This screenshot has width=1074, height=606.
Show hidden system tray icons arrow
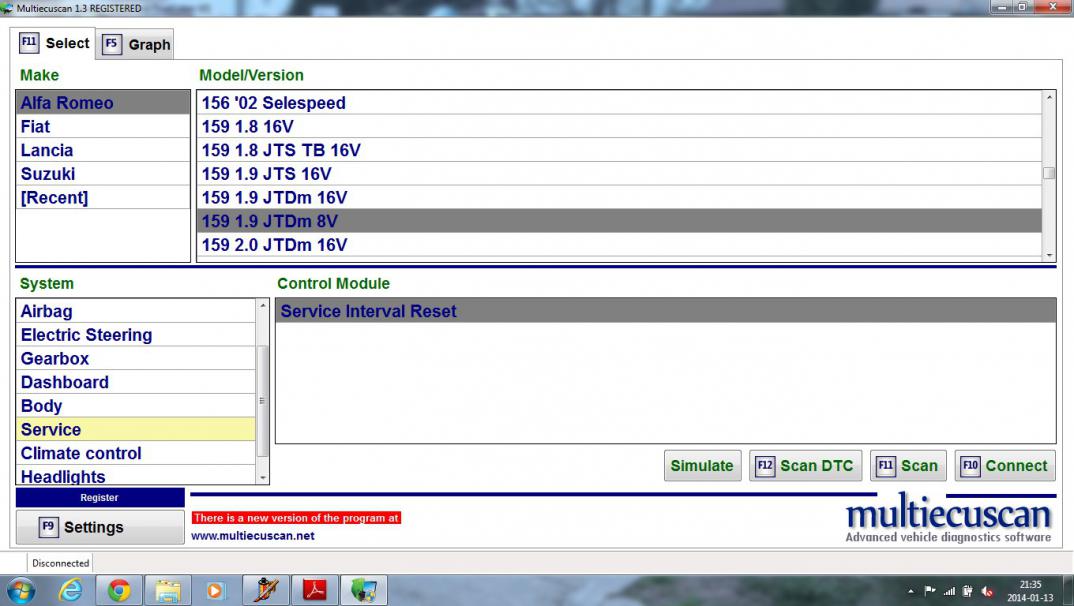coord(911,591)
